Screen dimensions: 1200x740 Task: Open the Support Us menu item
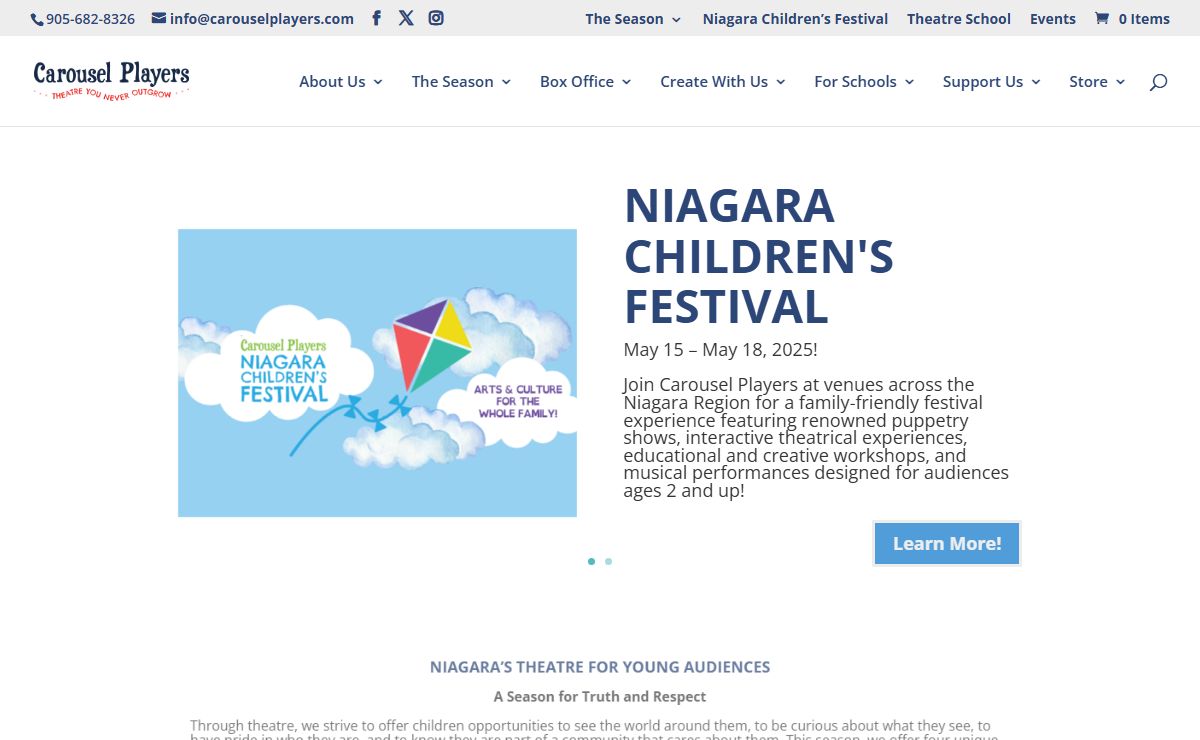coord(983,82)
